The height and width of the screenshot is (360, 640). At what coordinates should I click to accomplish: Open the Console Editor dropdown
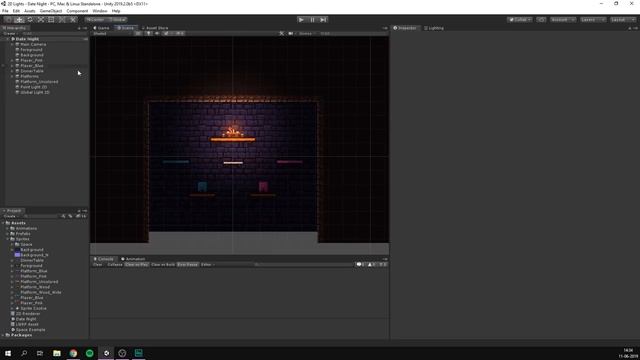[208, 264]
